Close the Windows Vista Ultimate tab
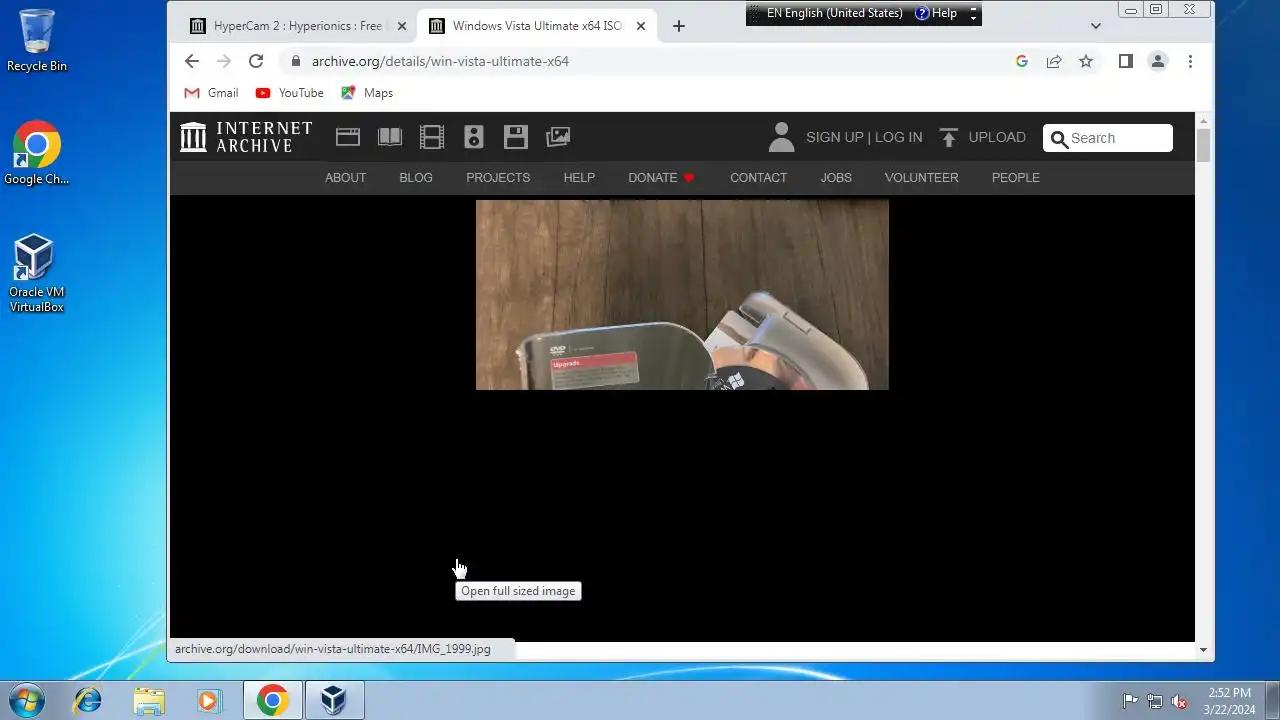Viewport: 1280px width, 720px height. pos(641,26)
